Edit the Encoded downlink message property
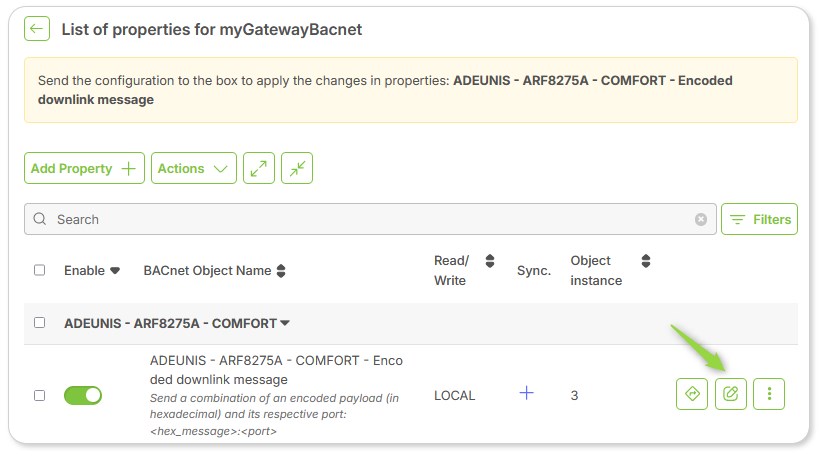Screen dimensions: 819x456 (x=731, y=394)
